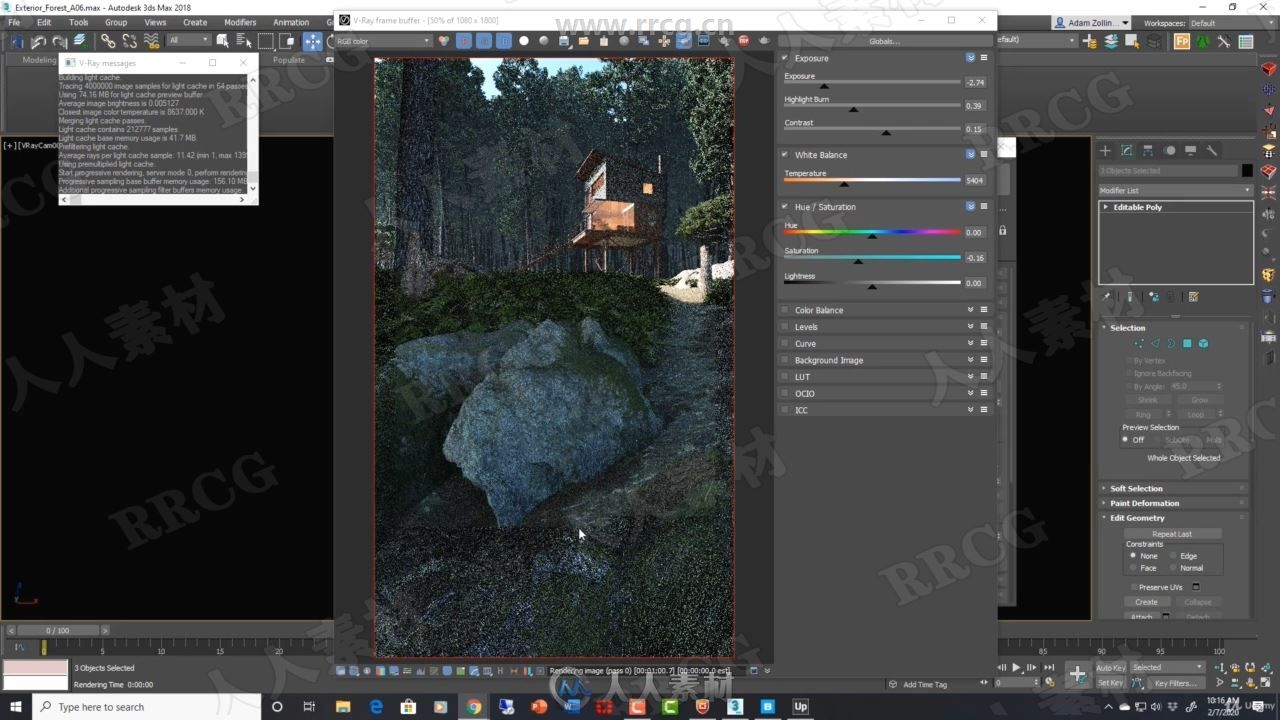Click Bind to Space Warp icon
The width and height of the screenshot is (1280, 720).
151,41
